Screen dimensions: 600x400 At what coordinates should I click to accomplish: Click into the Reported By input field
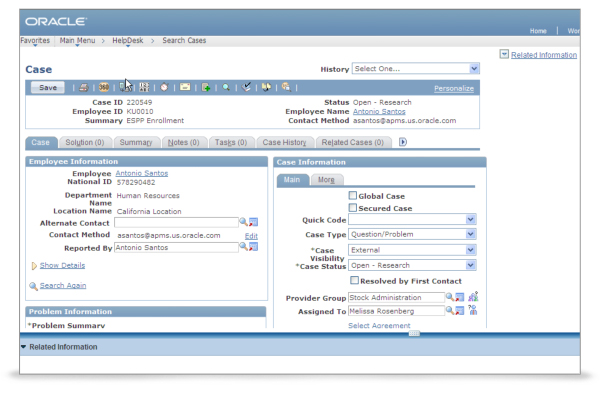[x=174, y=247]
